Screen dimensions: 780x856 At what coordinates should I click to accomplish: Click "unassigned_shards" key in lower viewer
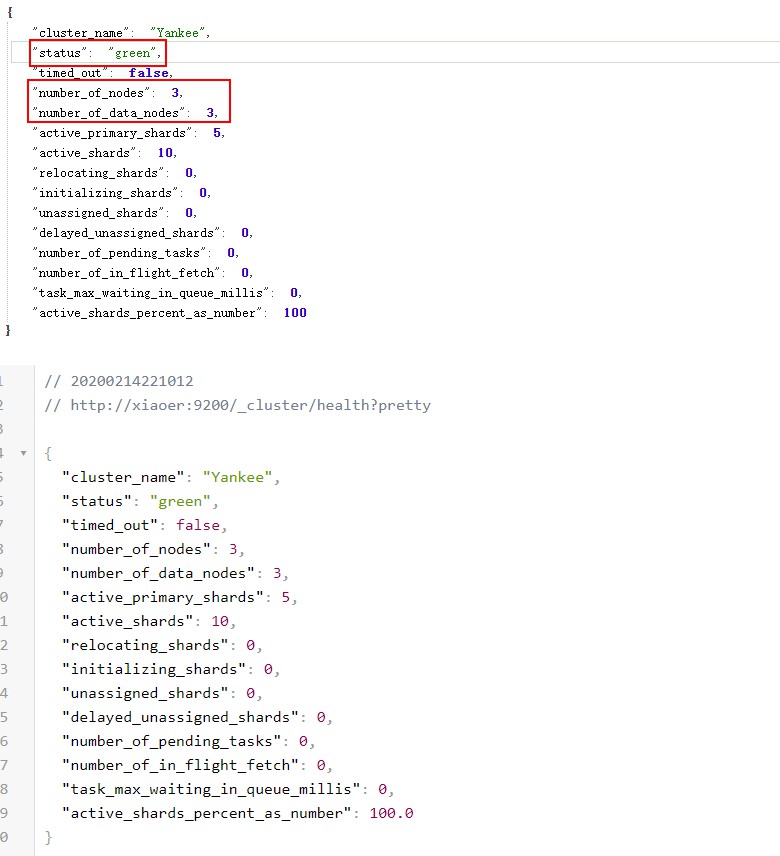coord(145,693)
